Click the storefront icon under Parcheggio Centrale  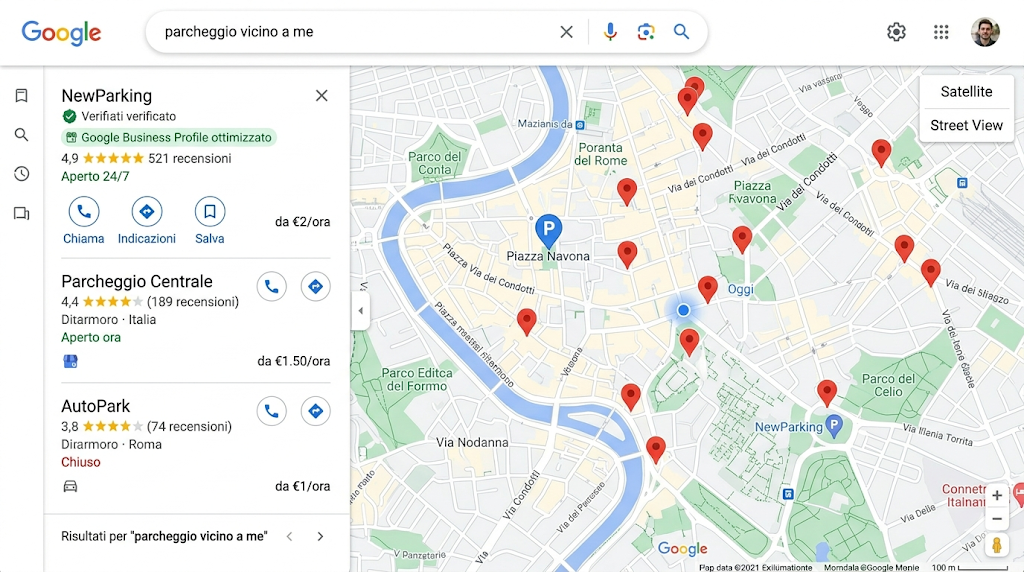tap(71, 361)
